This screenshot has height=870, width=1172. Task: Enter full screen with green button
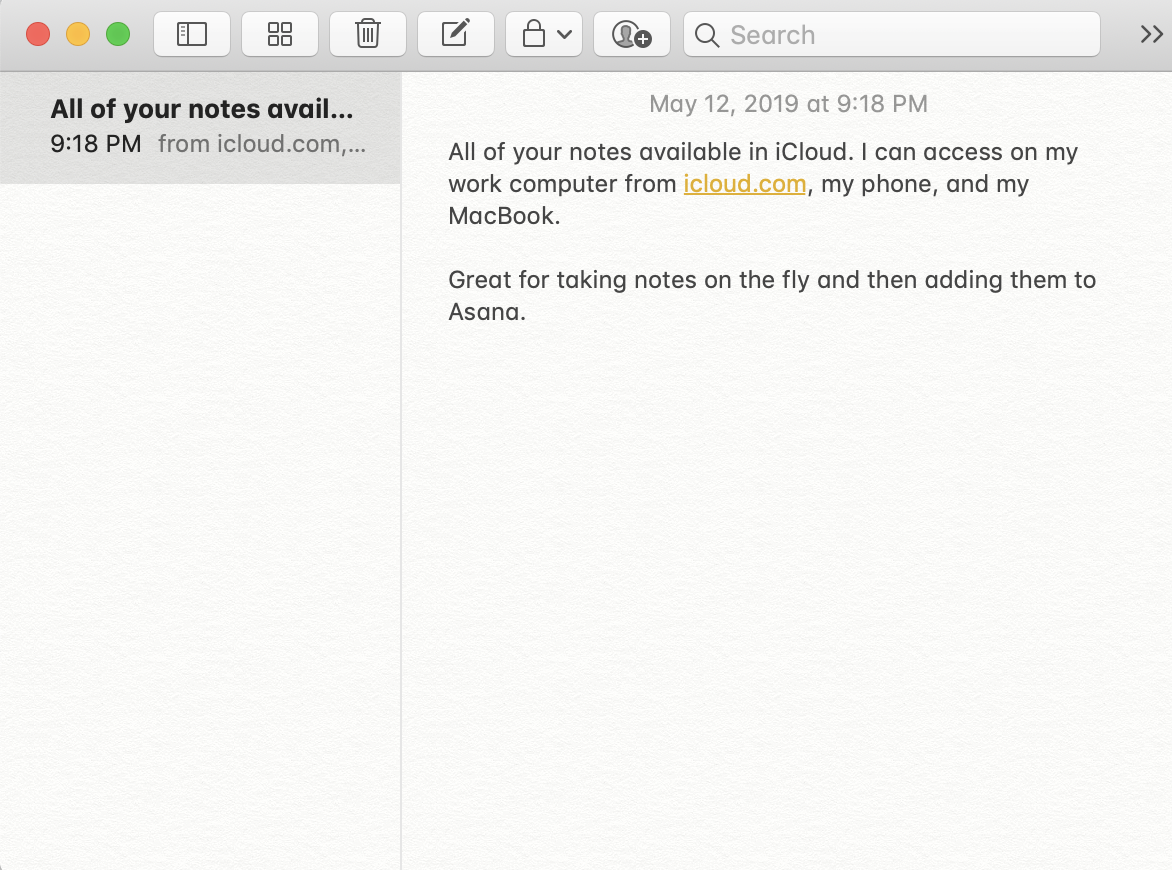pos(118,35)
